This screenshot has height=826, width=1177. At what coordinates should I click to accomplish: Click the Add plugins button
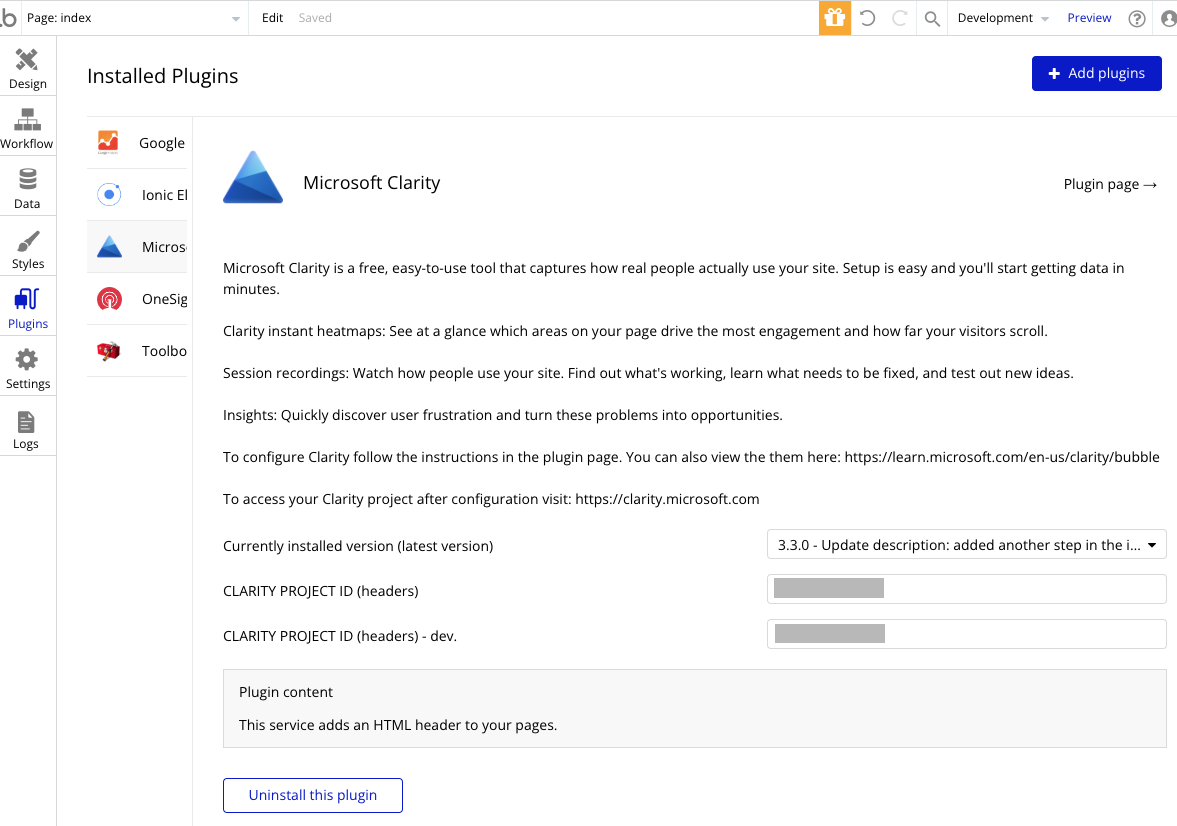(x=1097, y=74)
